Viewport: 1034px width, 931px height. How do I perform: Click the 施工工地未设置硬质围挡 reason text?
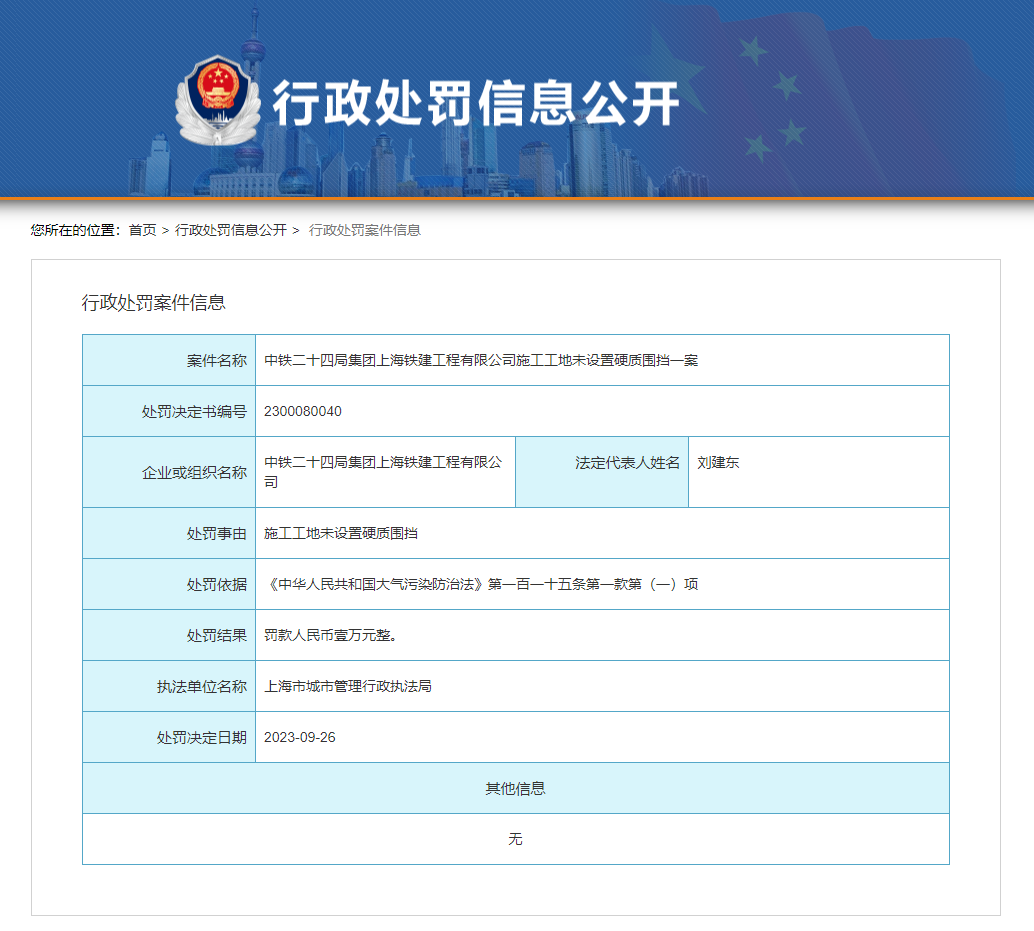point(341,533)
